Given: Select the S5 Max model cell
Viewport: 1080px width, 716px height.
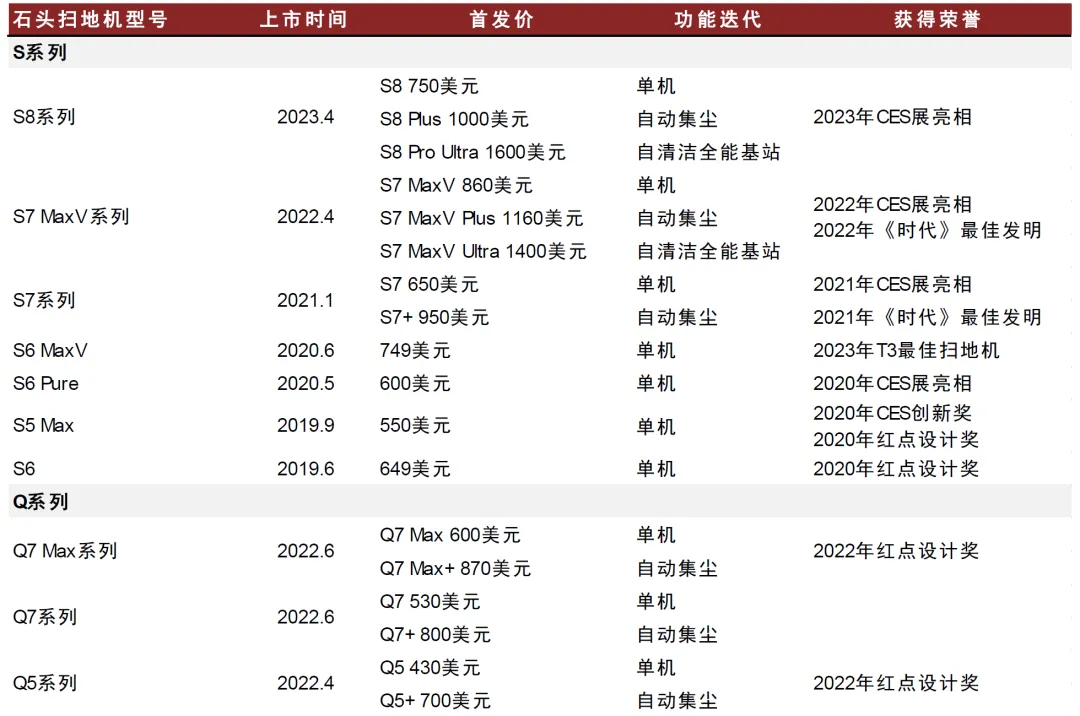Looking at the screenshot, I should (43, 425).
